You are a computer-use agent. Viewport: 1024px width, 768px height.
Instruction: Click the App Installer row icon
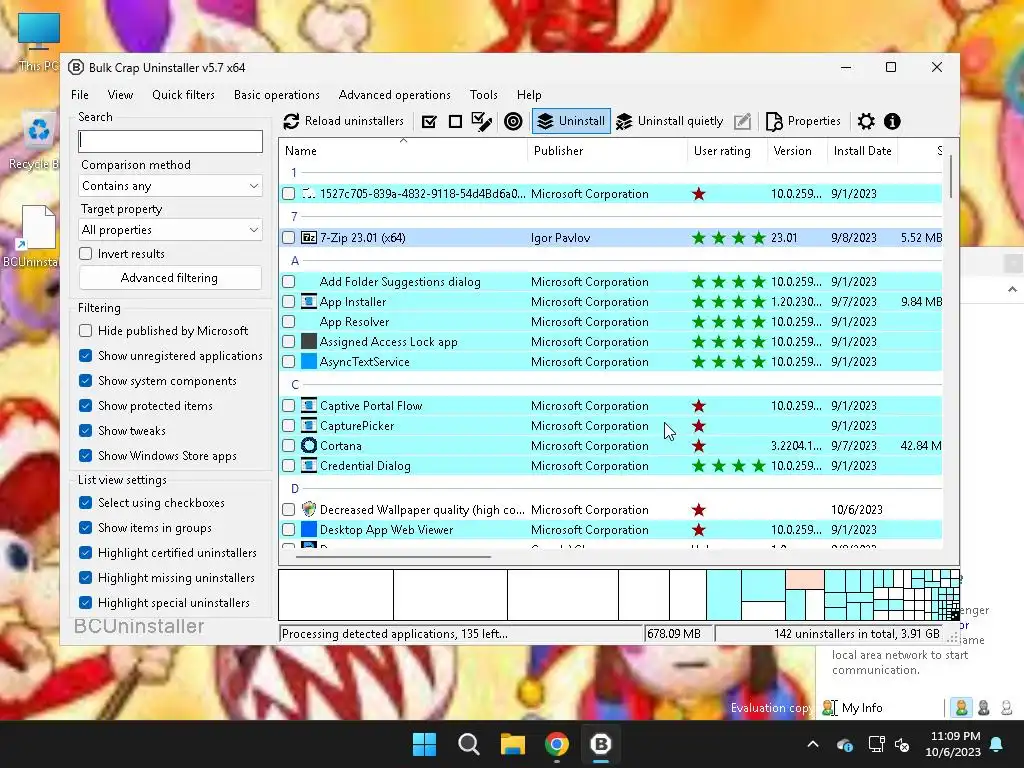click(309, 302)
